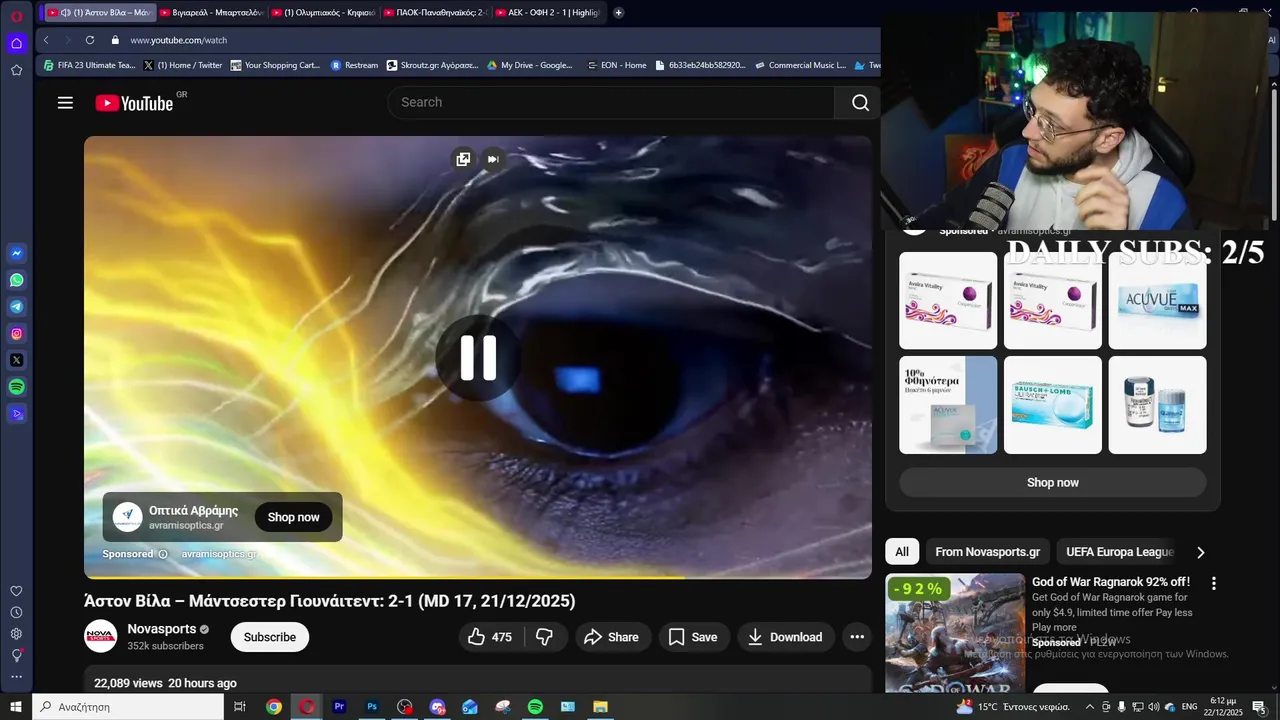Select the UEFA Europa League filter chip

tap(1119, 552)
